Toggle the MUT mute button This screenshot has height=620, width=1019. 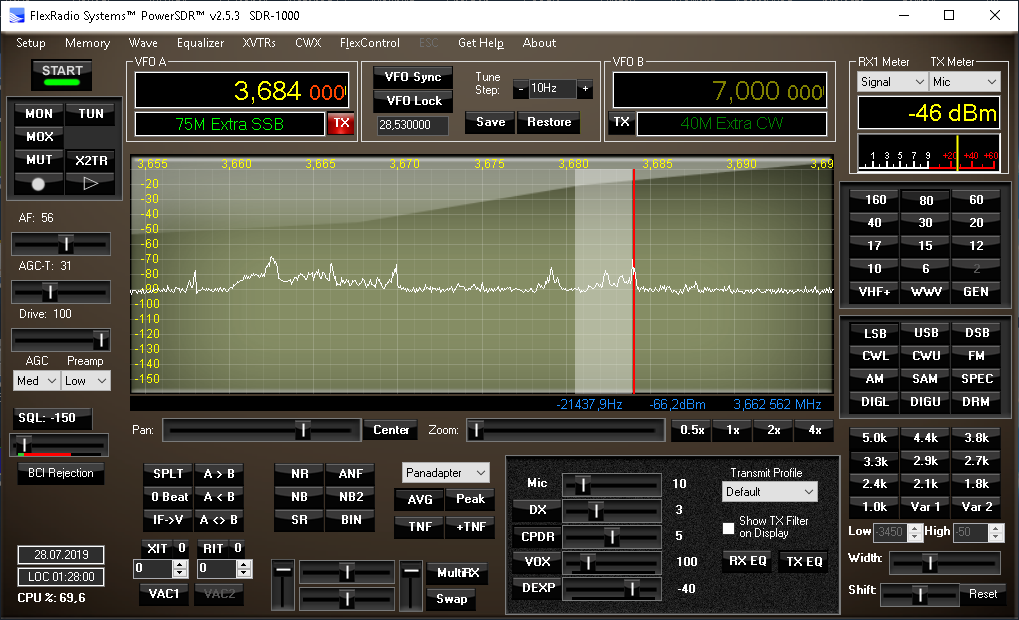point(39,160)
